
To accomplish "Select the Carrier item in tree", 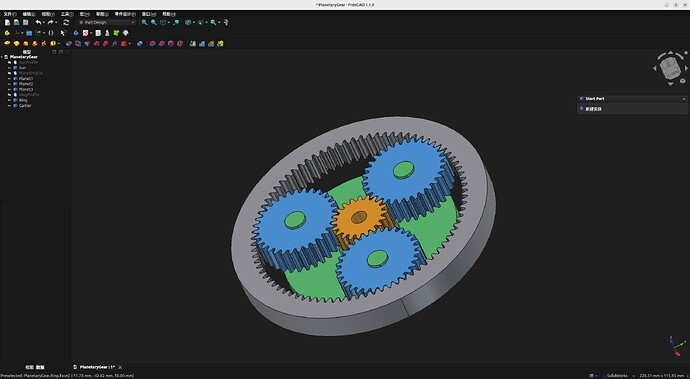I will [25, 105].
